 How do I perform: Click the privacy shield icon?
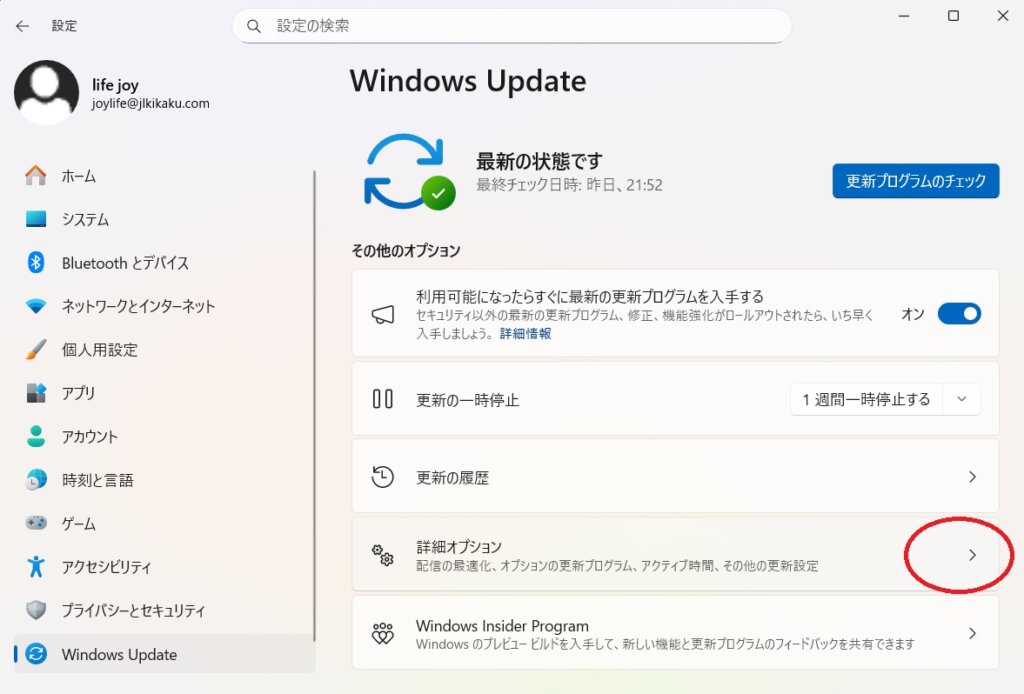coord(36,610)
